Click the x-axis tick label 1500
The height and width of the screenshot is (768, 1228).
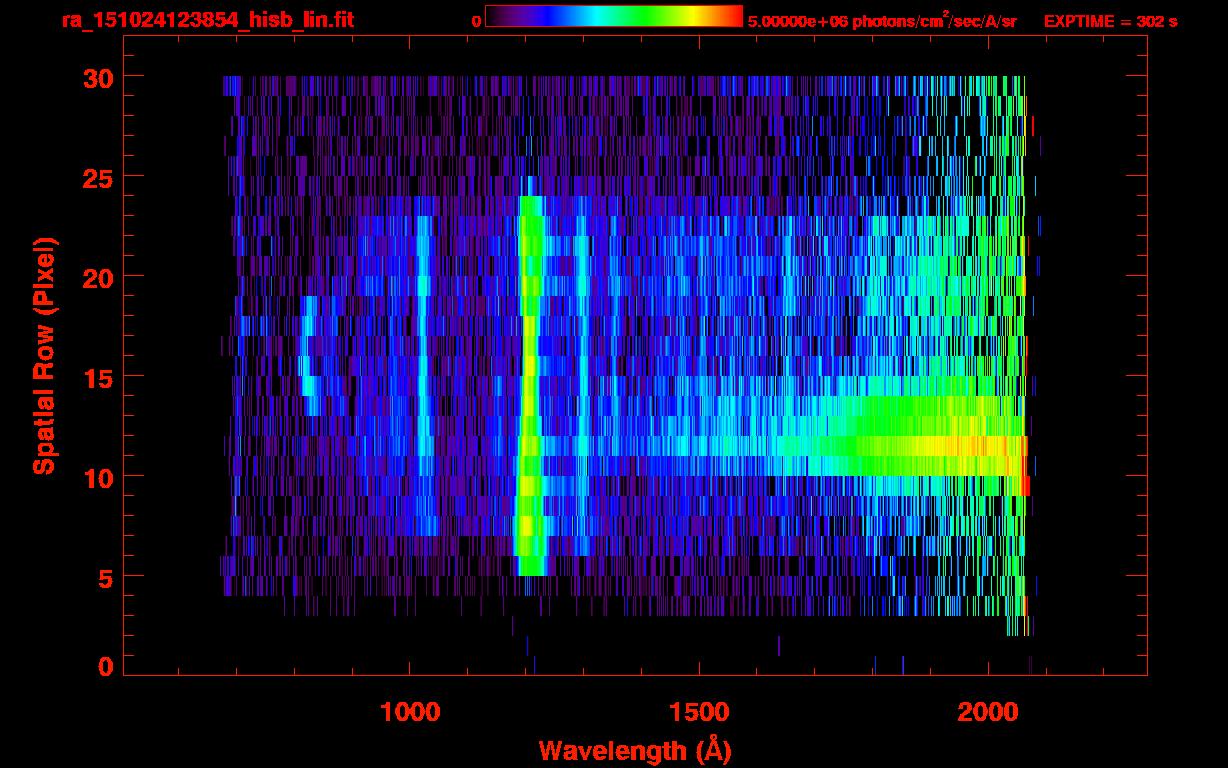pyautogui.click(x=699, y=712)
